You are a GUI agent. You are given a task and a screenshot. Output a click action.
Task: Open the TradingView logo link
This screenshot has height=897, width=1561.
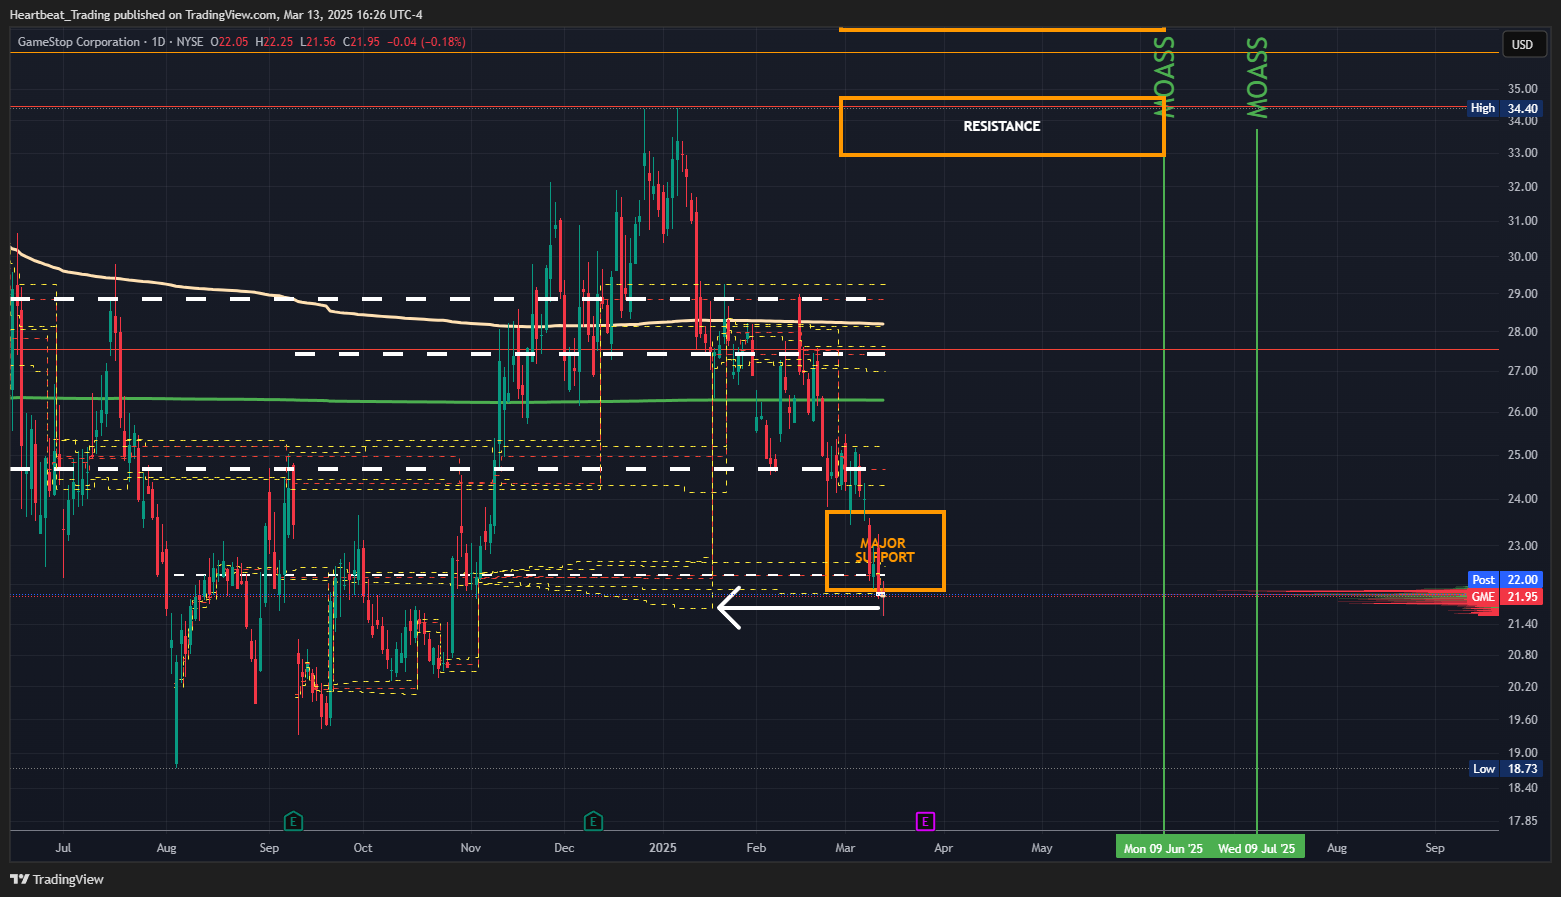coord(57,879)
